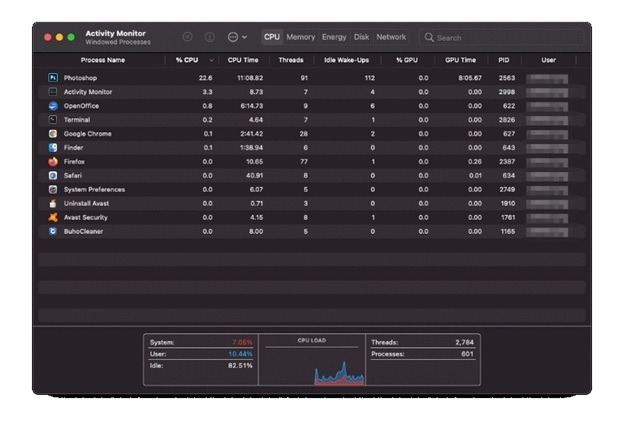
Task: Click the inspect process info toolbar icon
Action: (210, 37)
